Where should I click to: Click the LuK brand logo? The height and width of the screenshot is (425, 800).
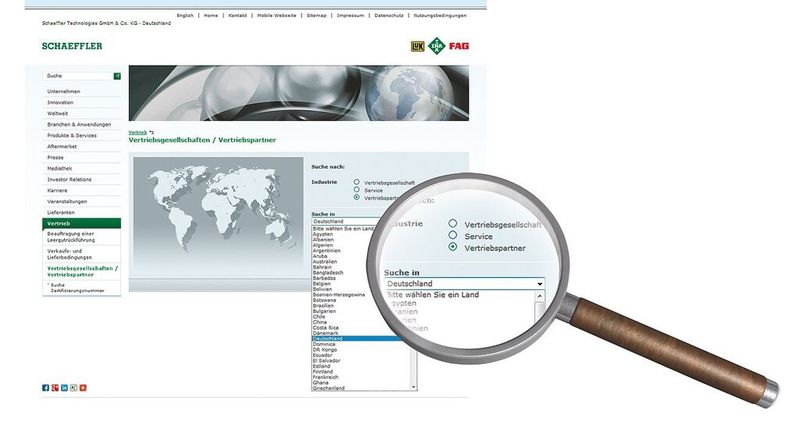417,46
